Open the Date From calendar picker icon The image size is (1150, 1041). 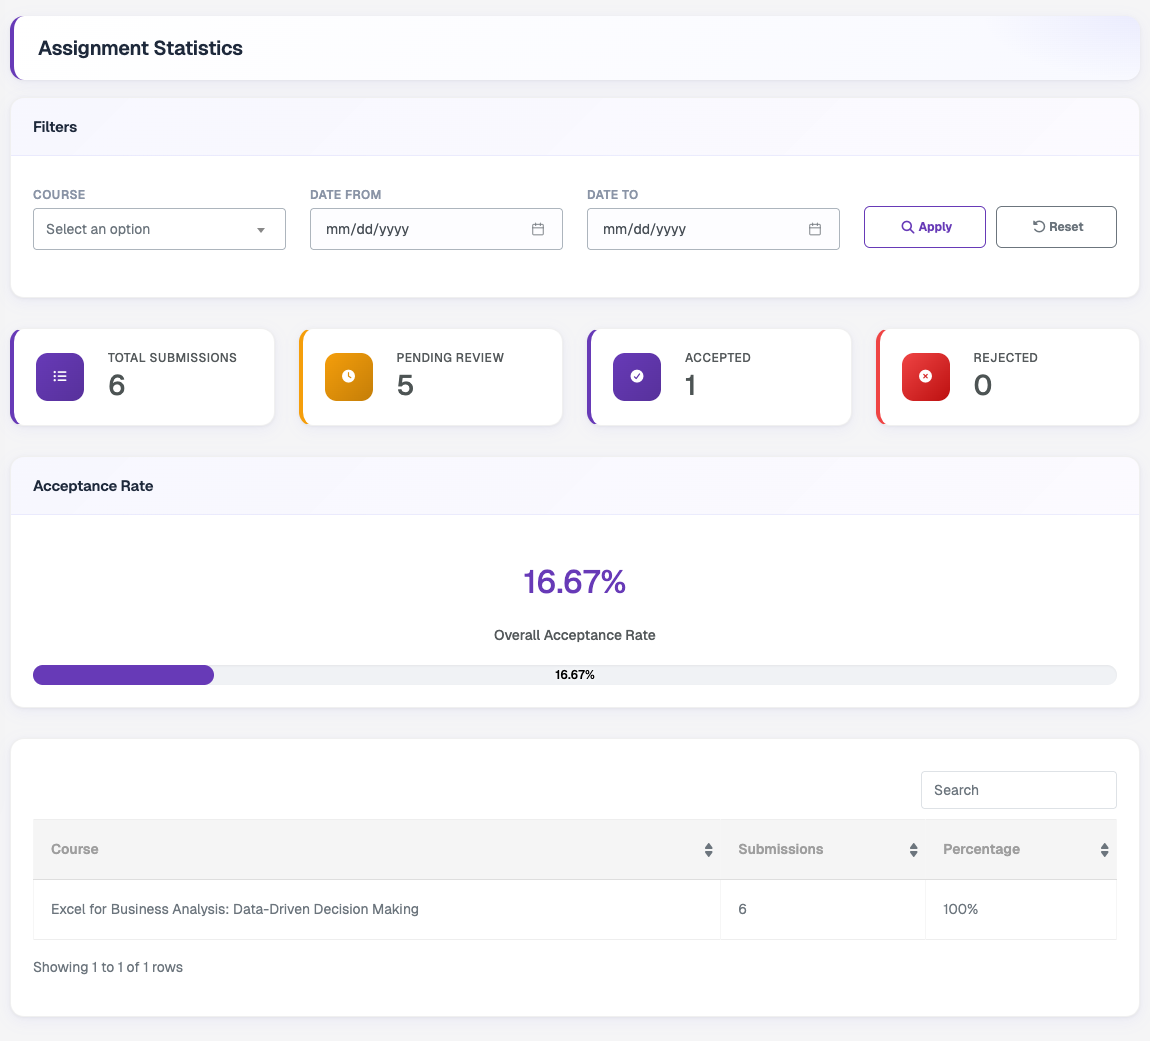tap(538, 229)
